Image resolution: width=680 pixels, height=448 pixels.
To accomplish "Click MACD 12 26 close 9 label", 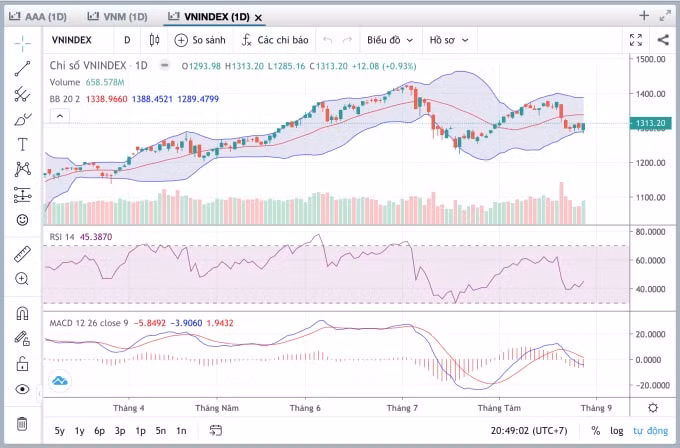I will 89,323.
